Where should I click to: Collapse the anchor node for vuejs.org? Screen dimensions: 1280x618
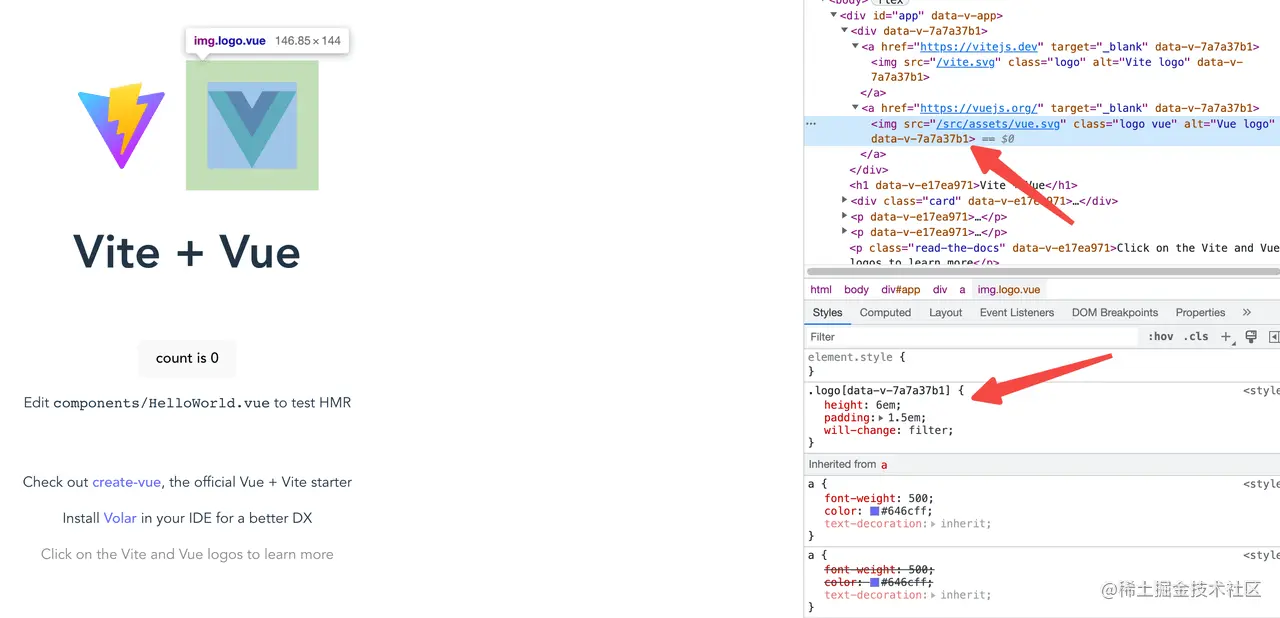click(855, 108)
